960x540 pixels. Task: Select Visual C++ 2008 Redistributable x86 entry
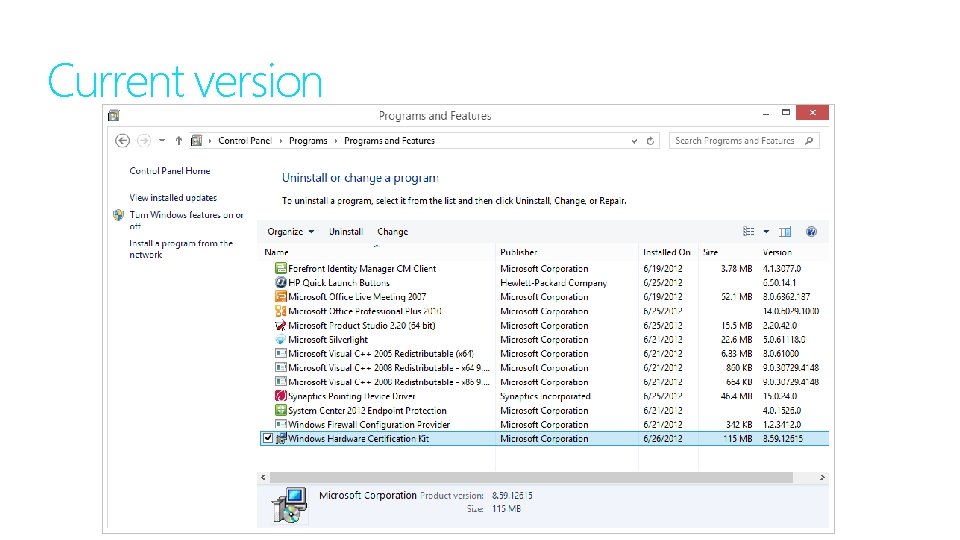pos(389,382)
